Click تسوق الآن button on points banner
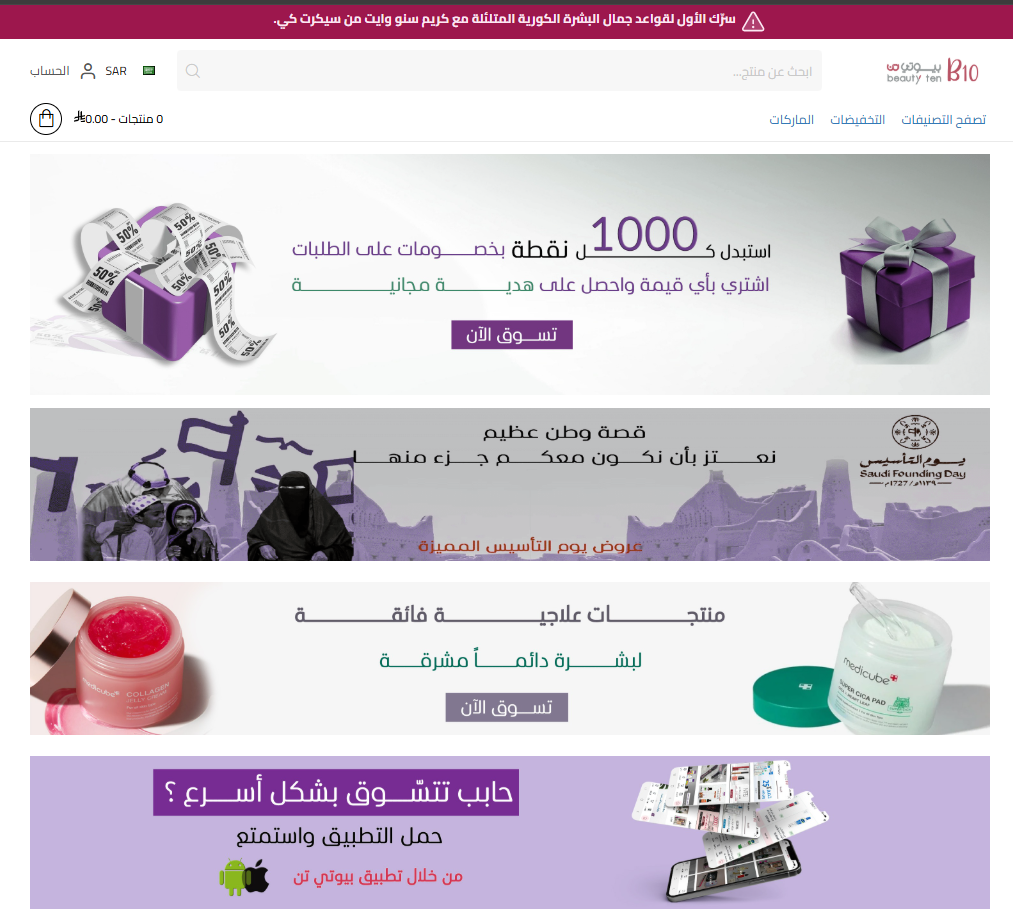Image resolution: width=1013 pixels, height=911 pixels. 512,335
